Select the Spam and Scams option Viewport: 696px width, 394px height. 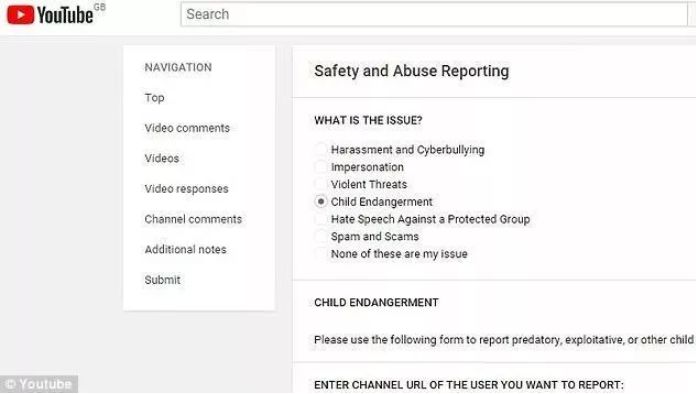(320, 236)
